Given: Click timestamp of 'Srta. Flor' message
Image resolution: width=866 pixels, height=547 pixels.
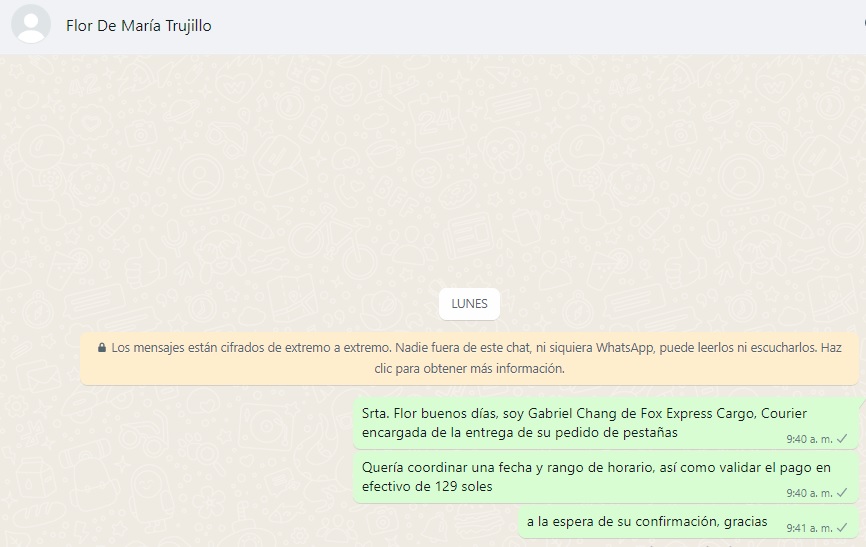Looking at the screenshot, I should coord(809,439).
